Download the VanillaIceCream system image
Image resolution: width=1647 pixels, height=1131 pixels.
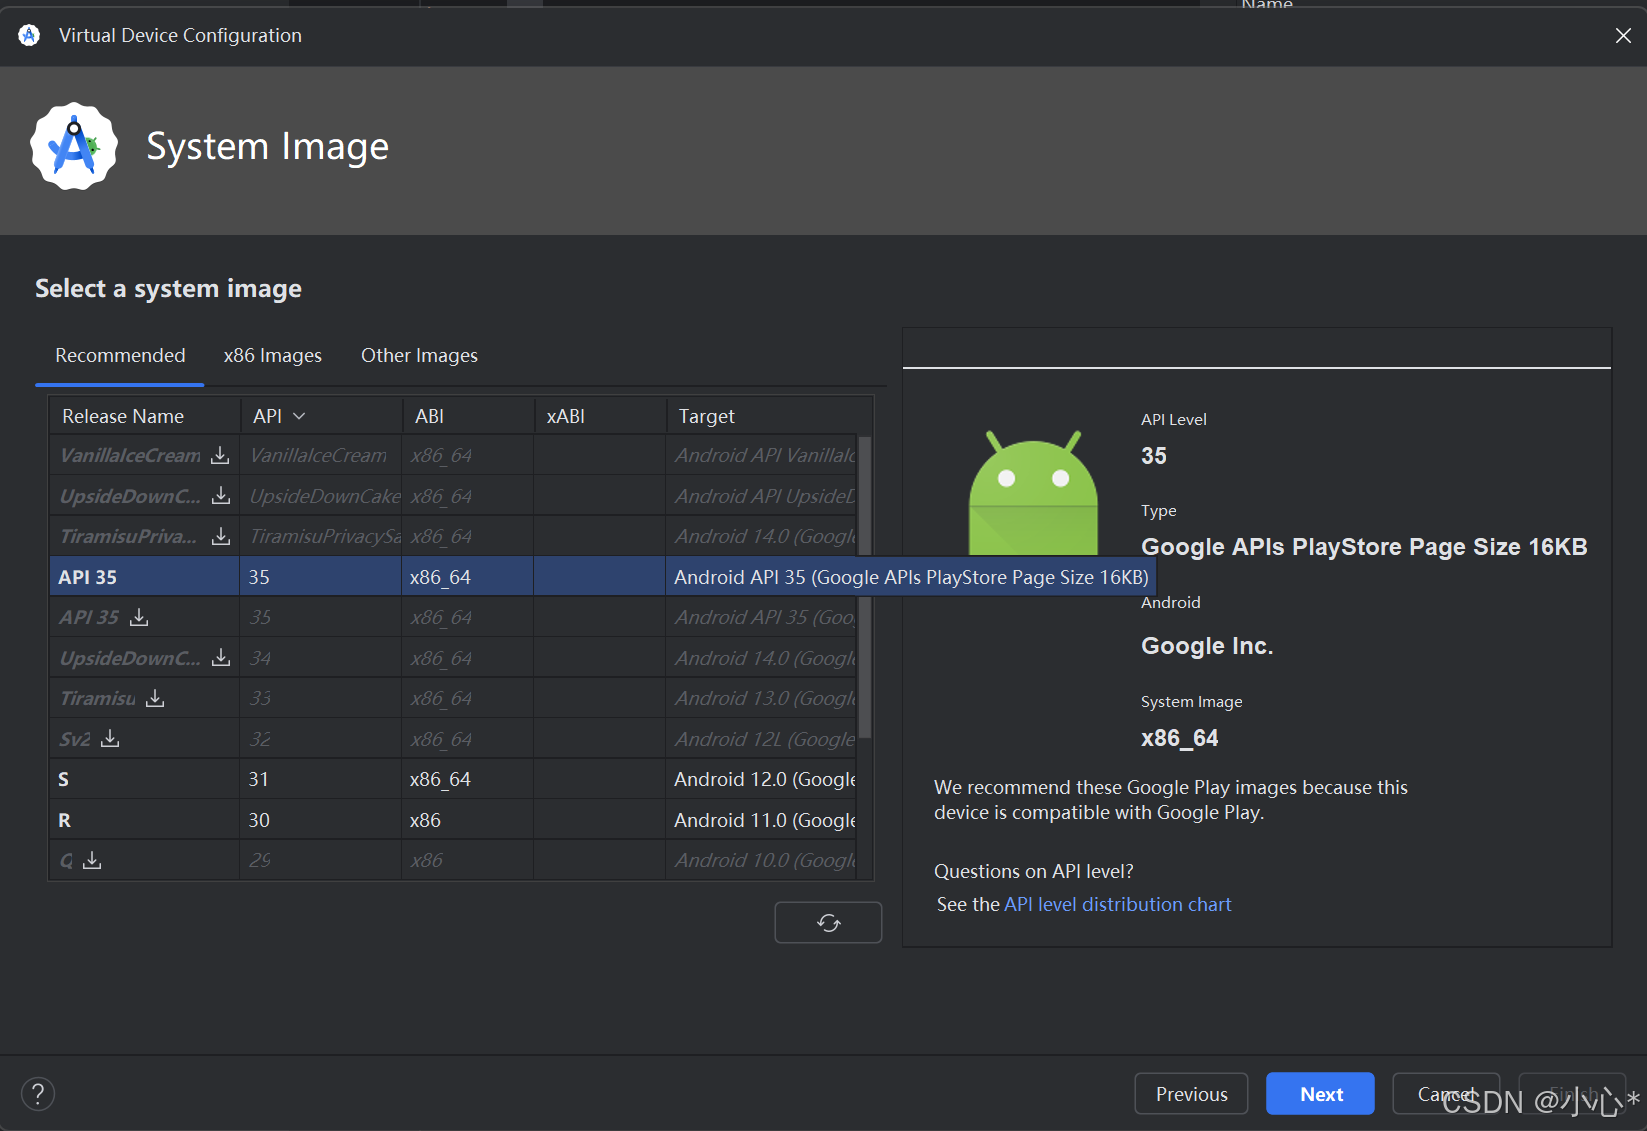pyautogui.click(x=220, y=456)
